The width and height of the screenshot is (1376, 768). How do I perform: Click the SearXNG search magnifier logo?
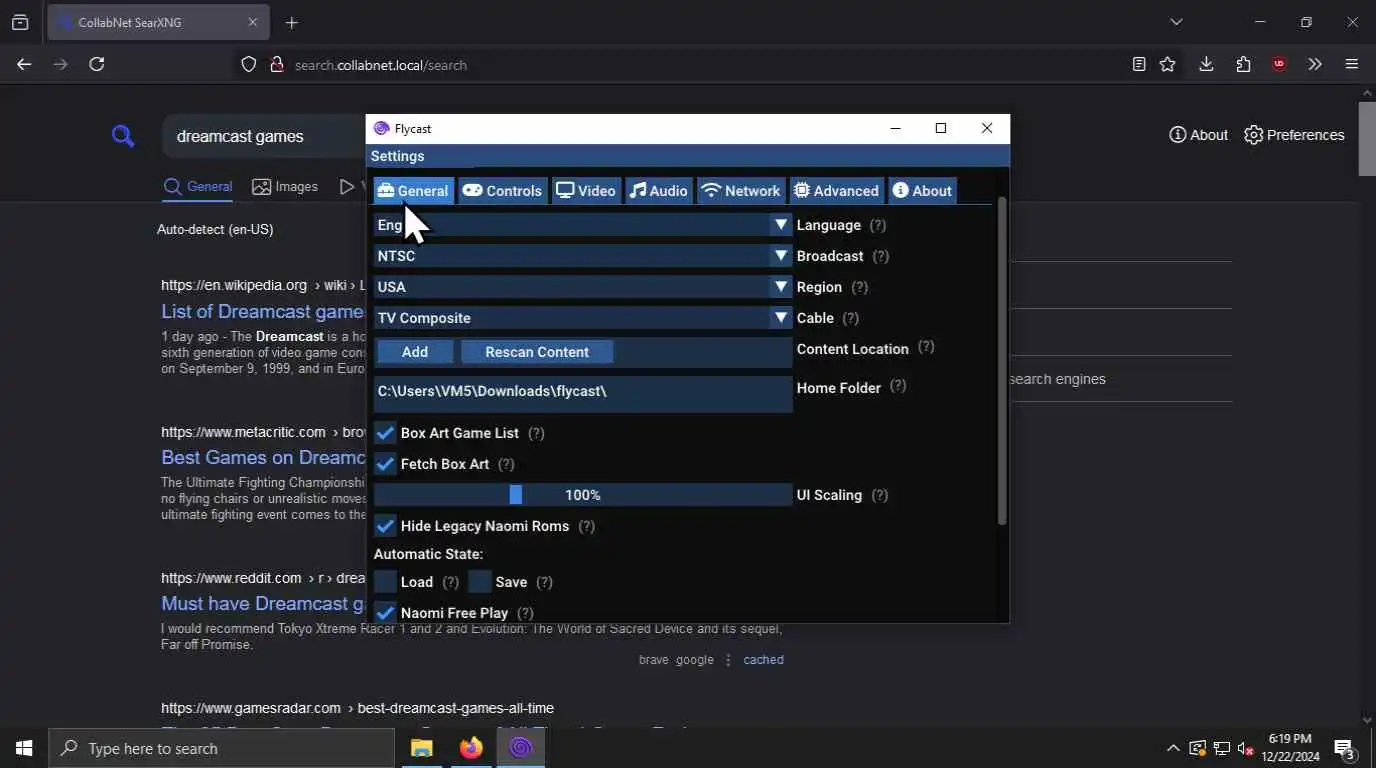tap(123, 135)
